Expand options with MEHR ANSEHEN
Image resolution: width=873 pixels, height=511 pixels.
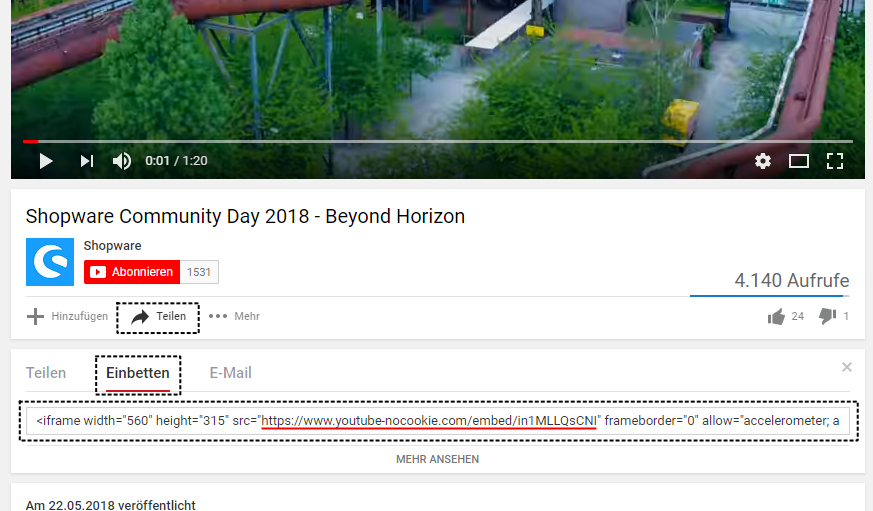pos(438,459)
